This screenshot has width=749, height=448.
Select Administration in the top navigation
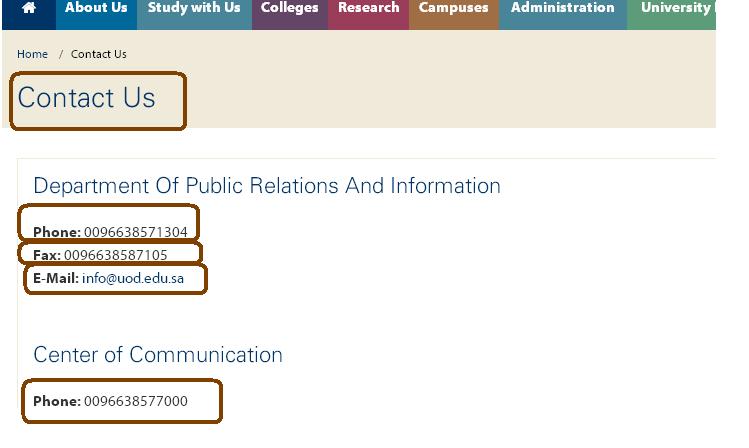pos(562,8)
